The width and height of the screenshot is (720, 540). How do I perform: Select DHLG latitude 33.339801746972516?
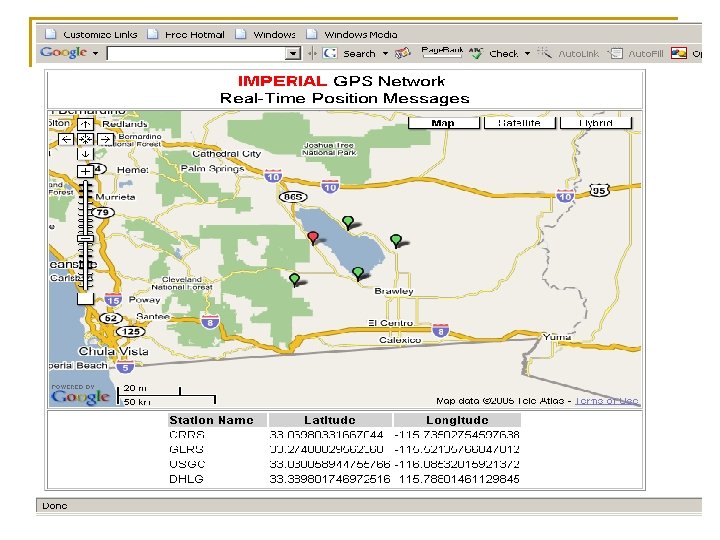coord(330,479)
